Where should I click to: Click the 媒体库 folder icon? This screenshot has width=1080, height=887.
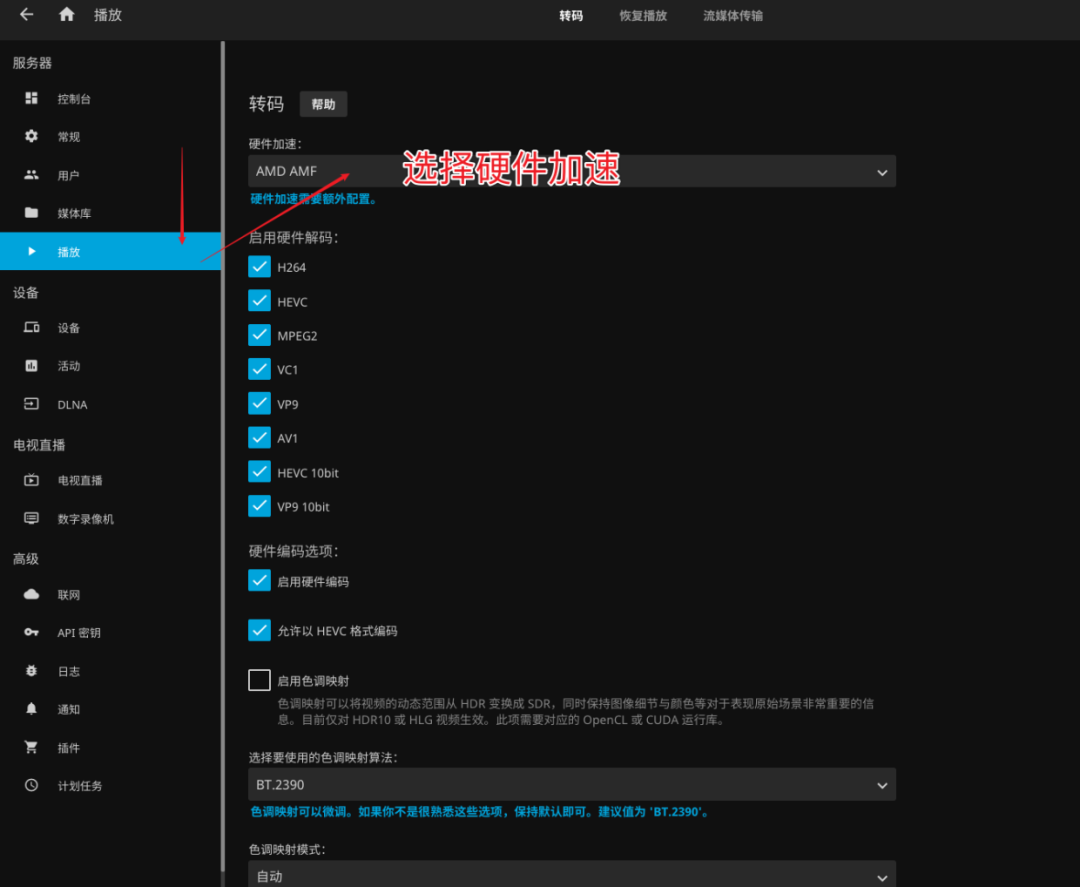(31, 213)
